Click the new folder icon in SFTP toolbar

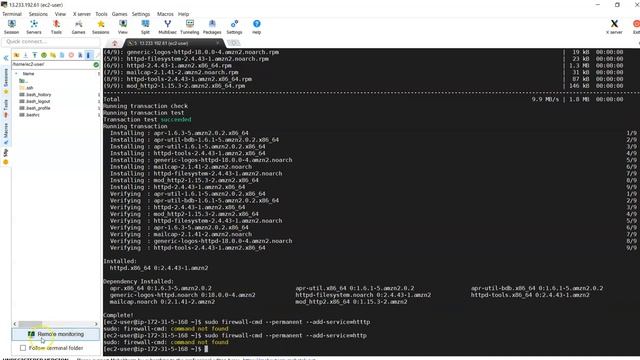tap(53, 55)
